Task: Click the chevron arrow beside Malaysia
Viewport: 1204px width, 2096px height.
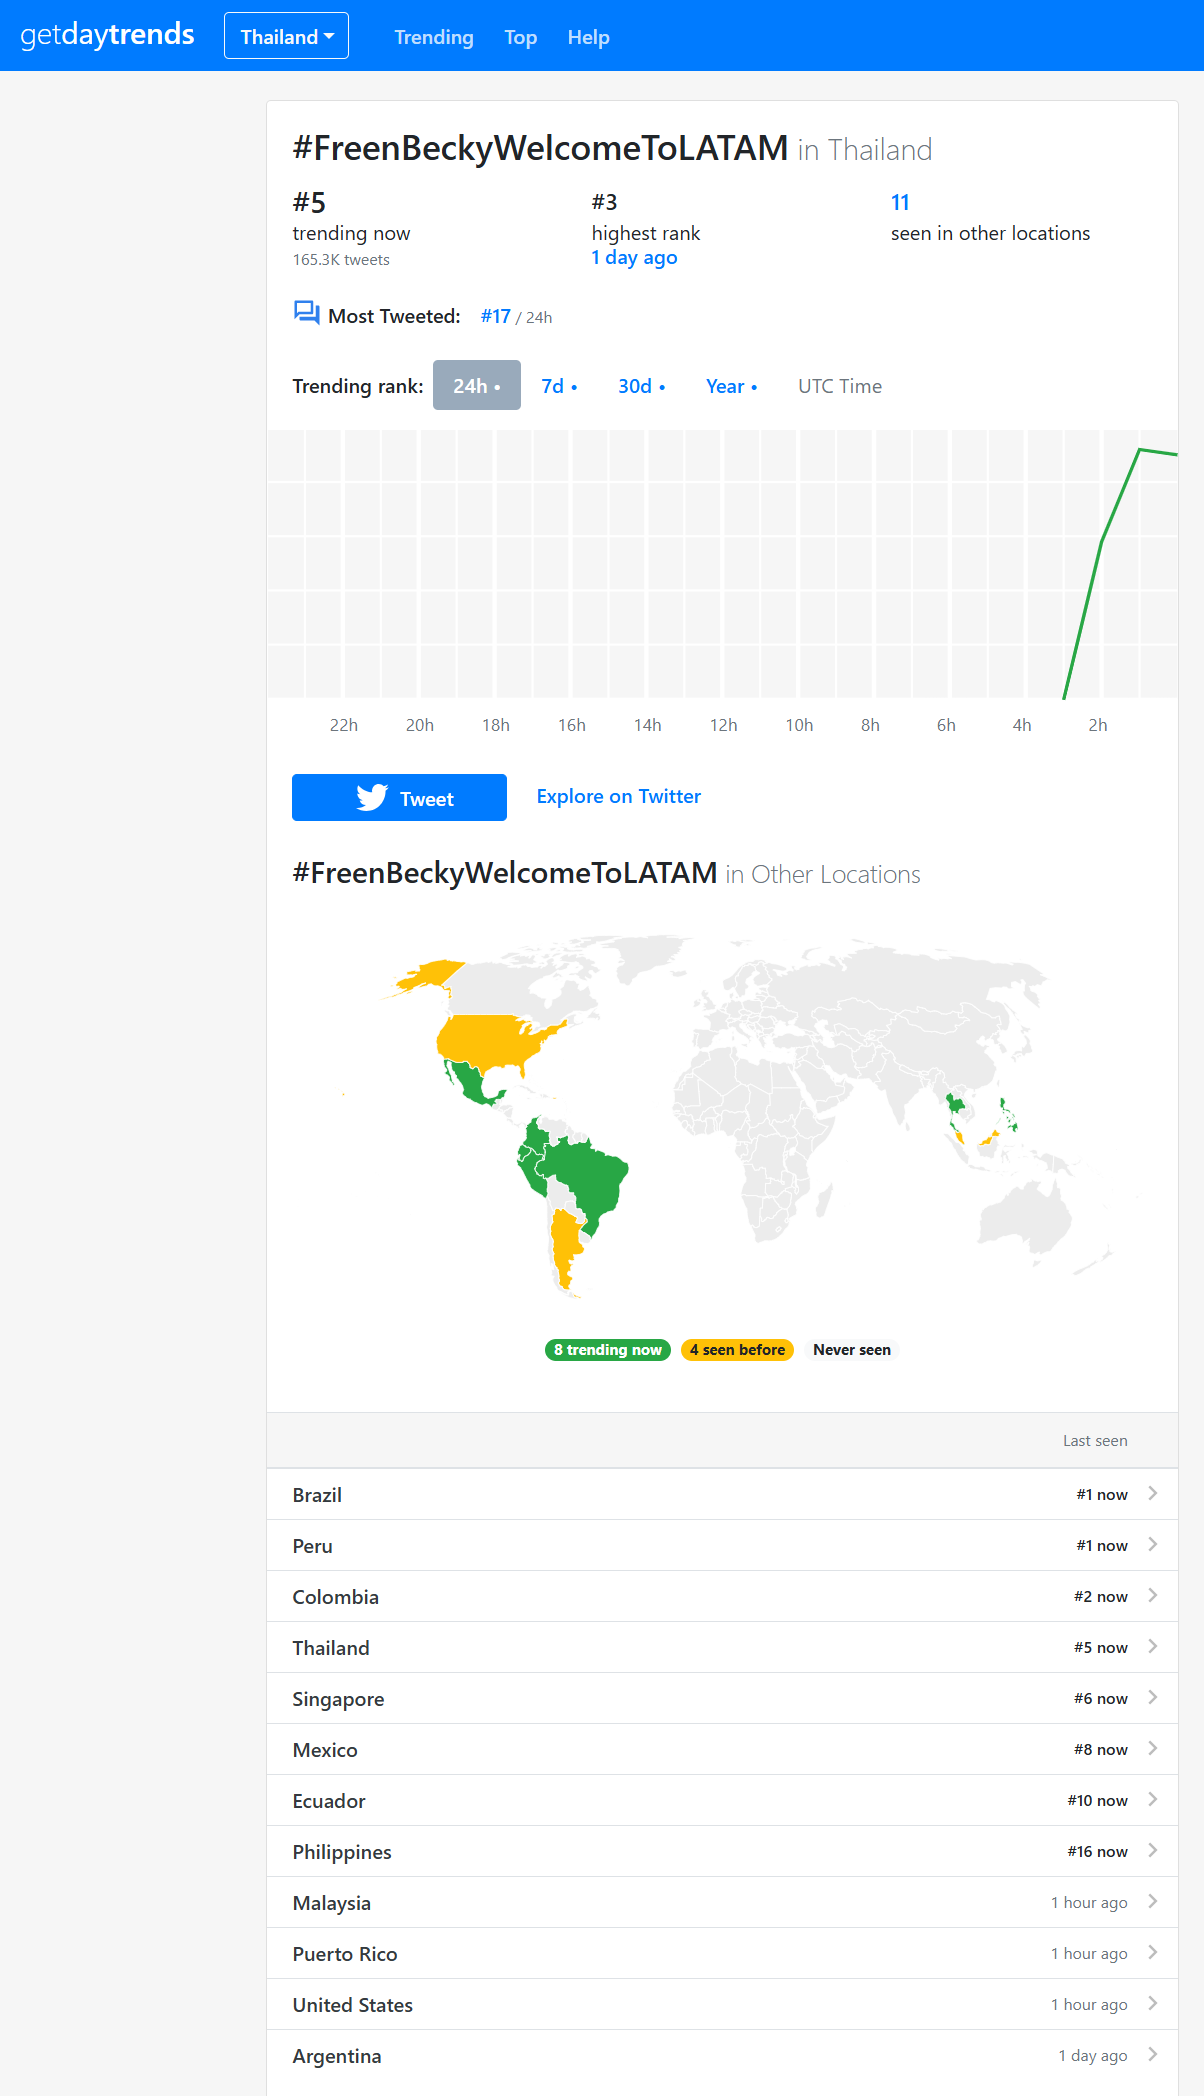Action: 1152,1901
